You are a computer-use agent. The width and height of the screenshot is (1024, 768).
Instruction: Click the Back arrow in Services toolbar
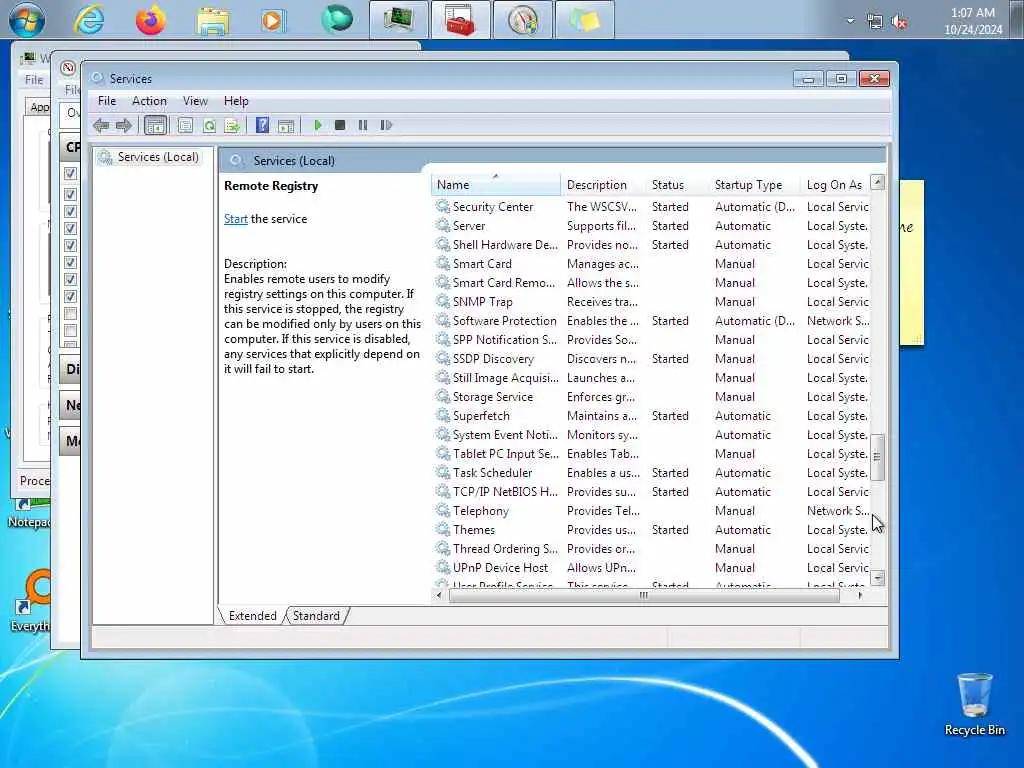click(x=101, y=125)
